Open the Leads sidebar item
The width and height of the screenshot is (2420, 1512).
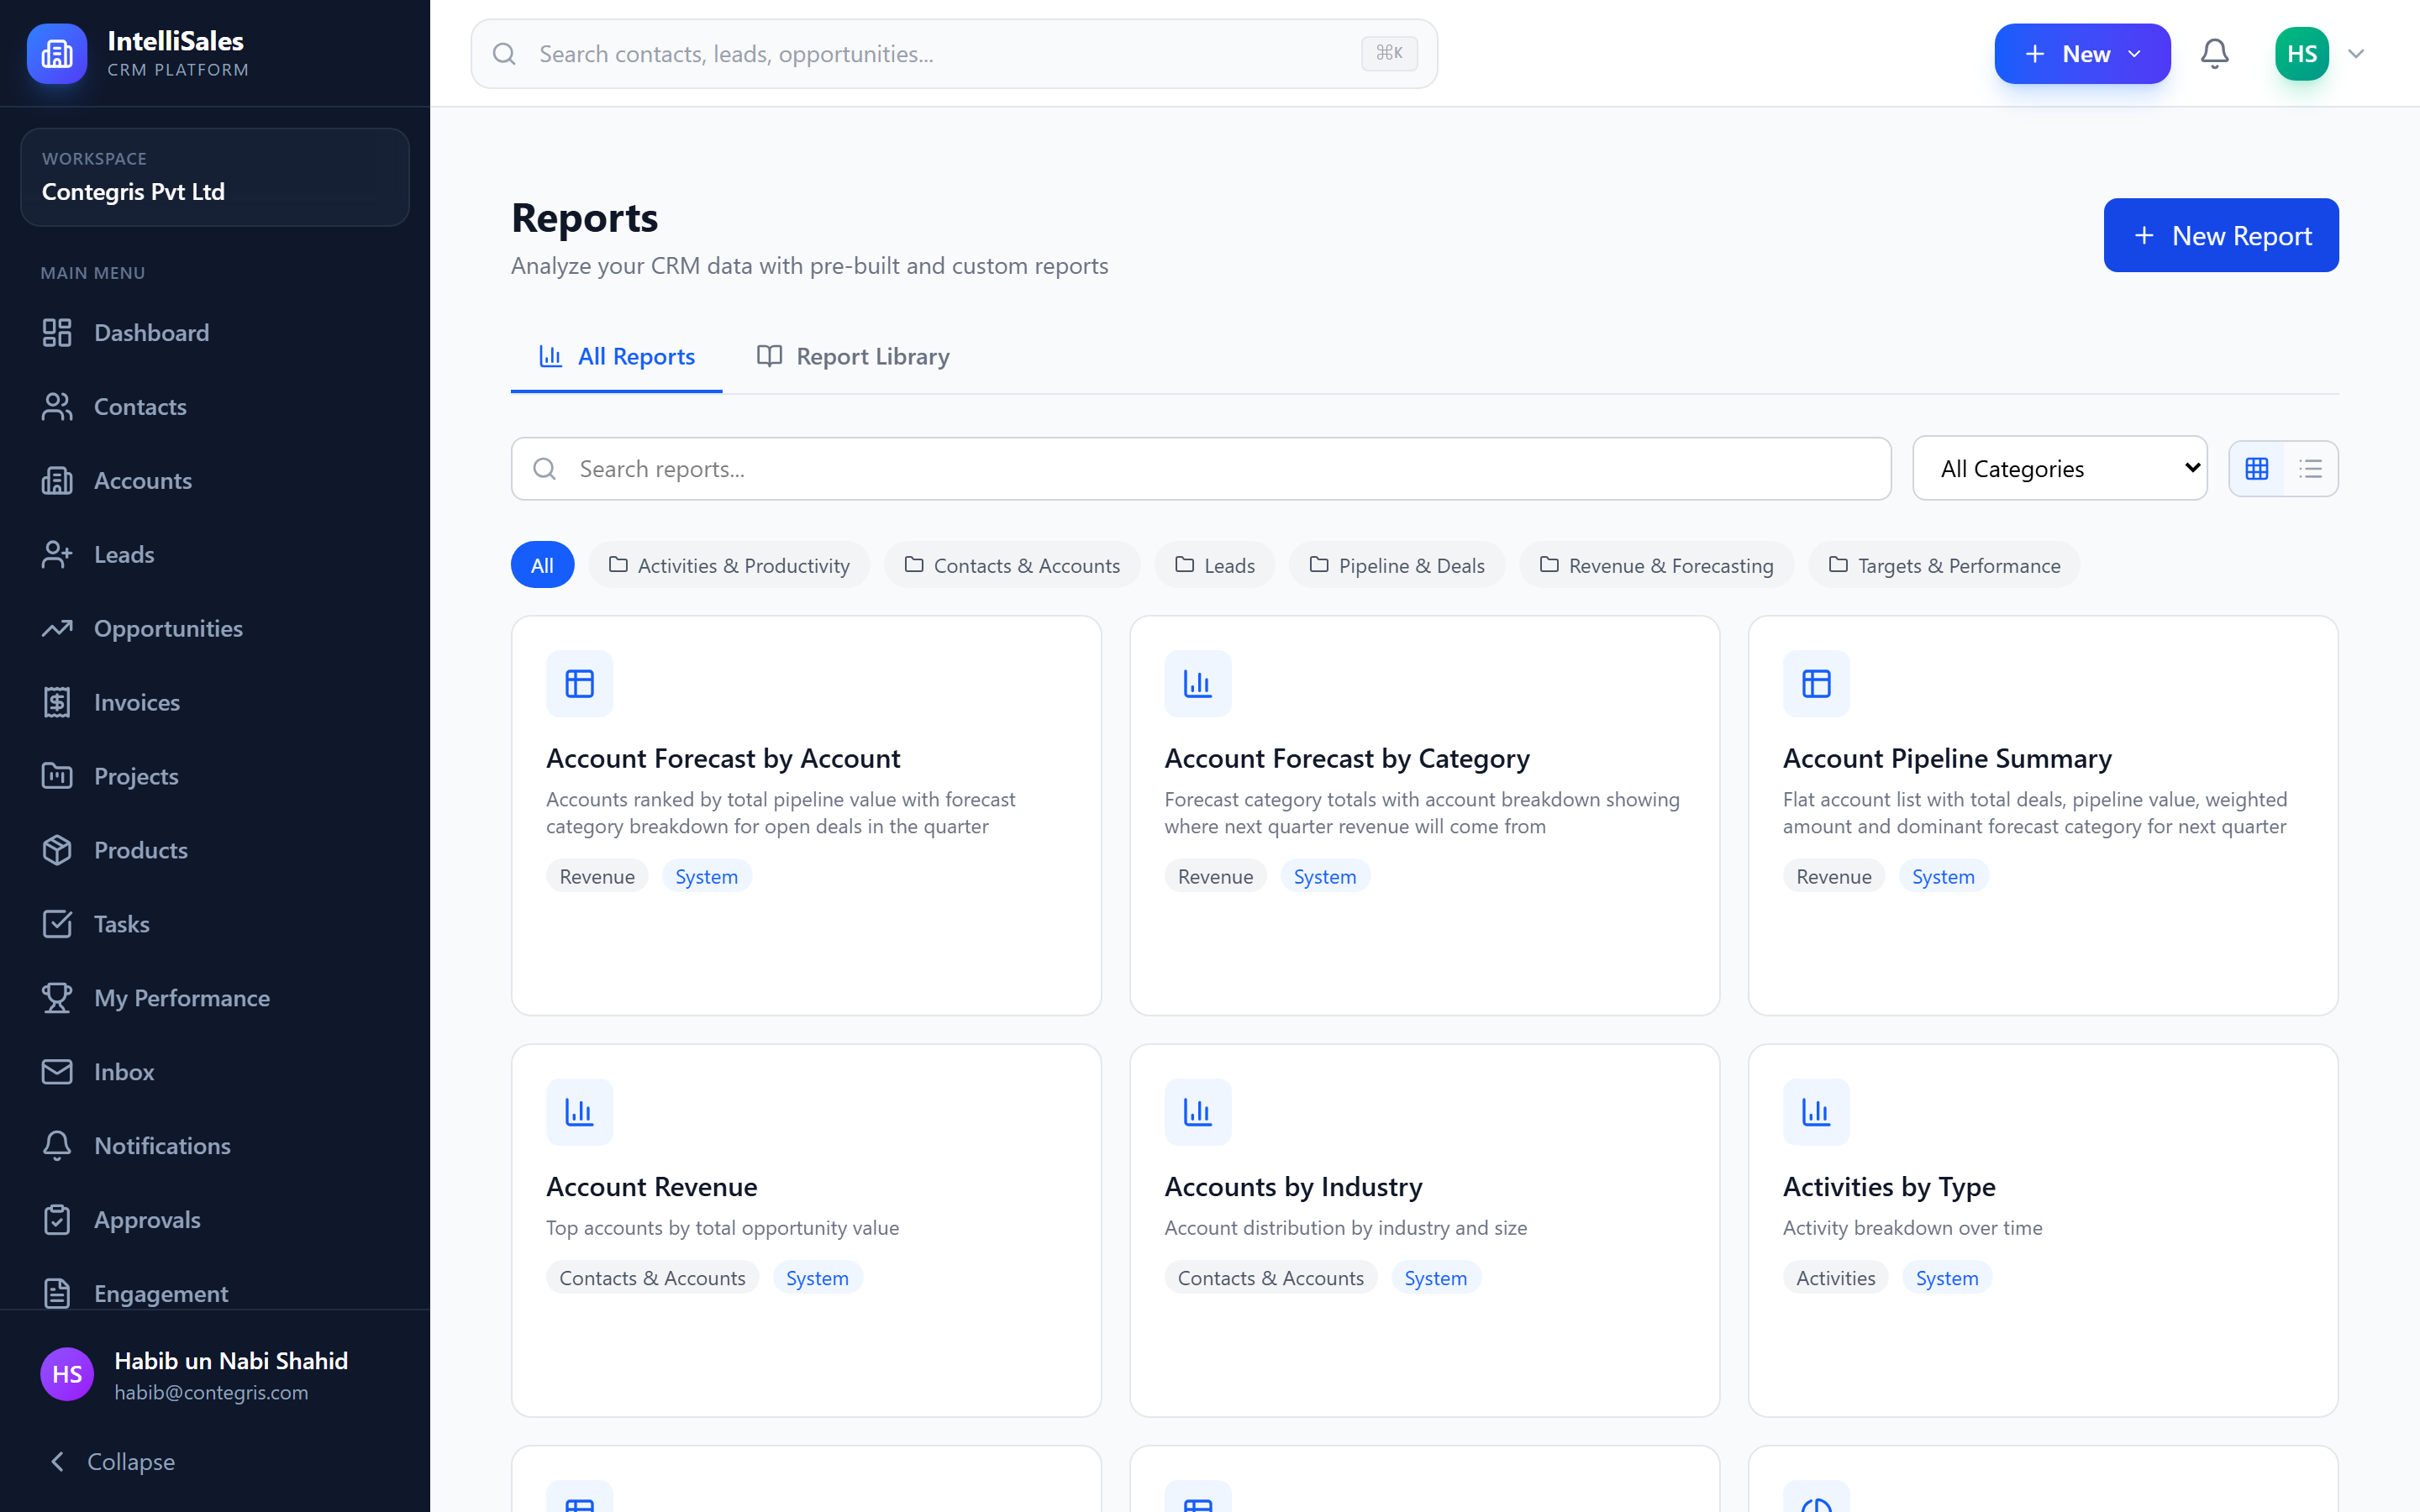coord(215,554)
